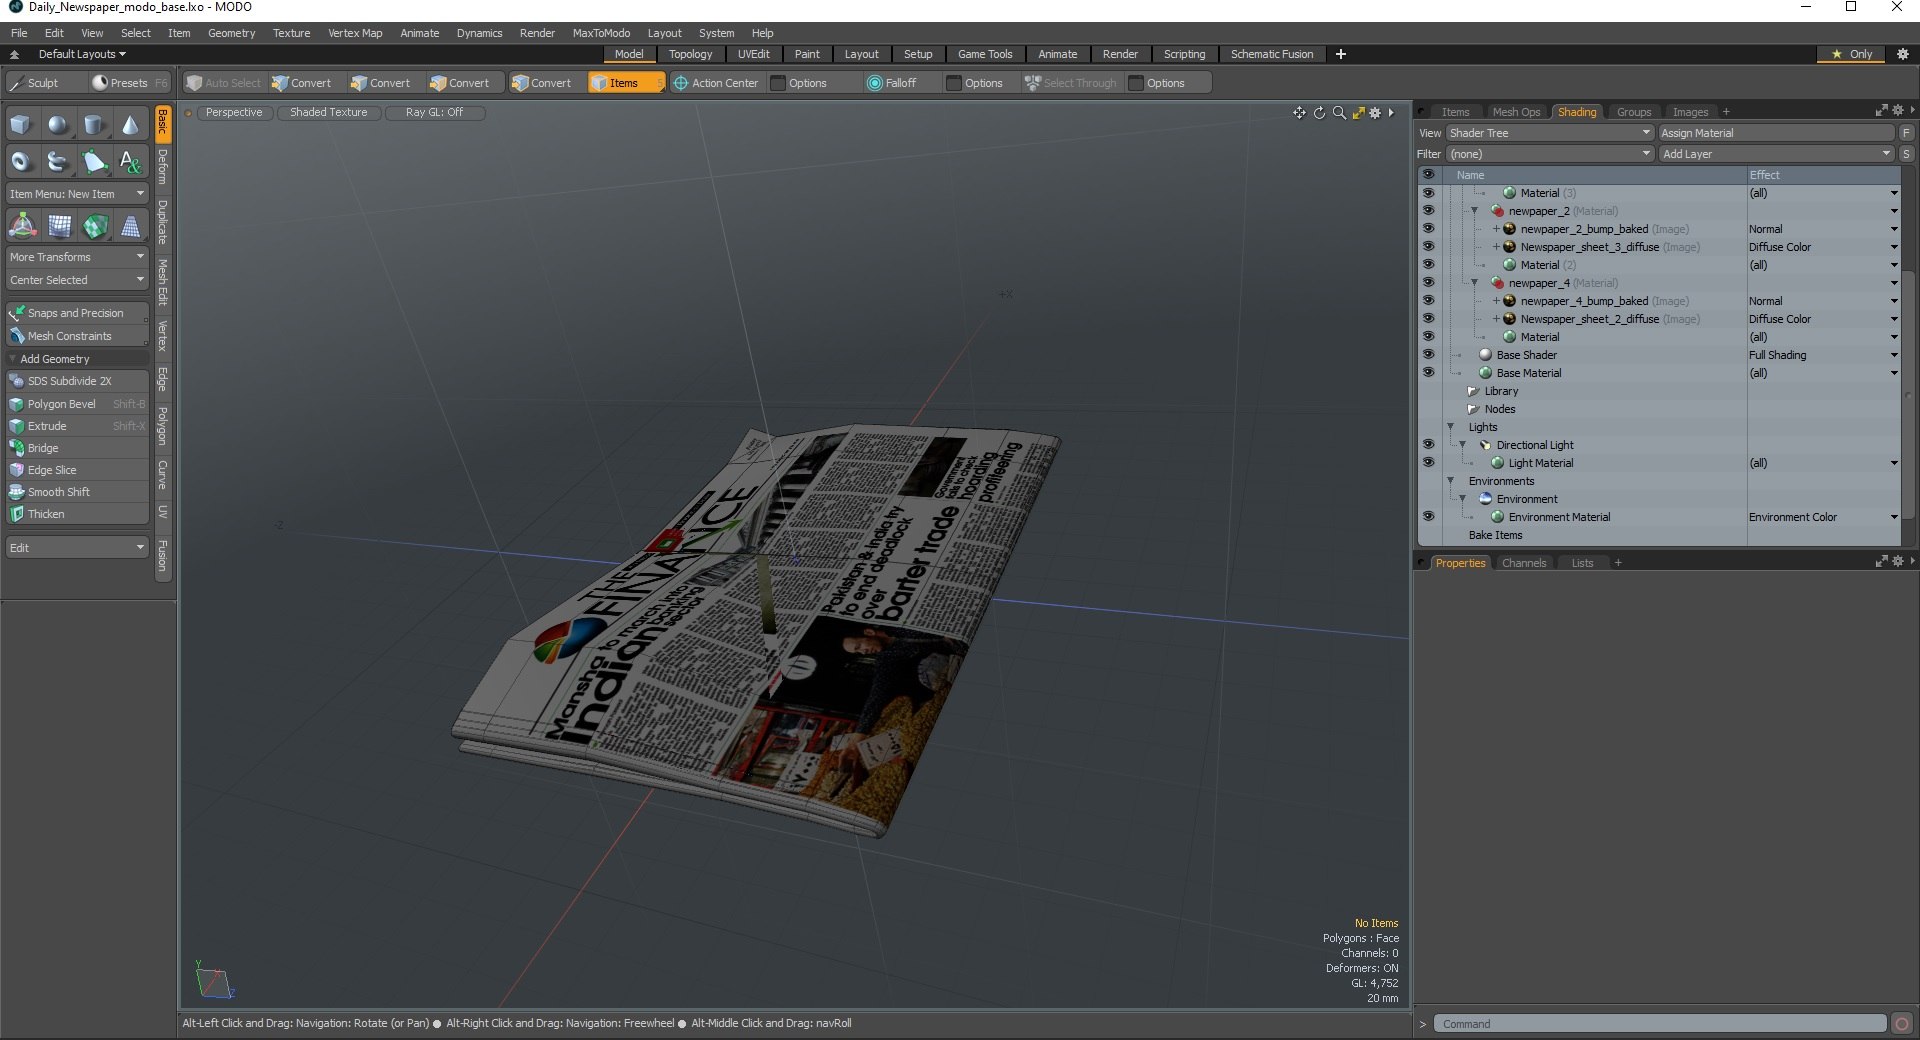This screenshot has width=1920, height=1040.
Task: Switch to the Channels tab
Action: pos(1523,563)
